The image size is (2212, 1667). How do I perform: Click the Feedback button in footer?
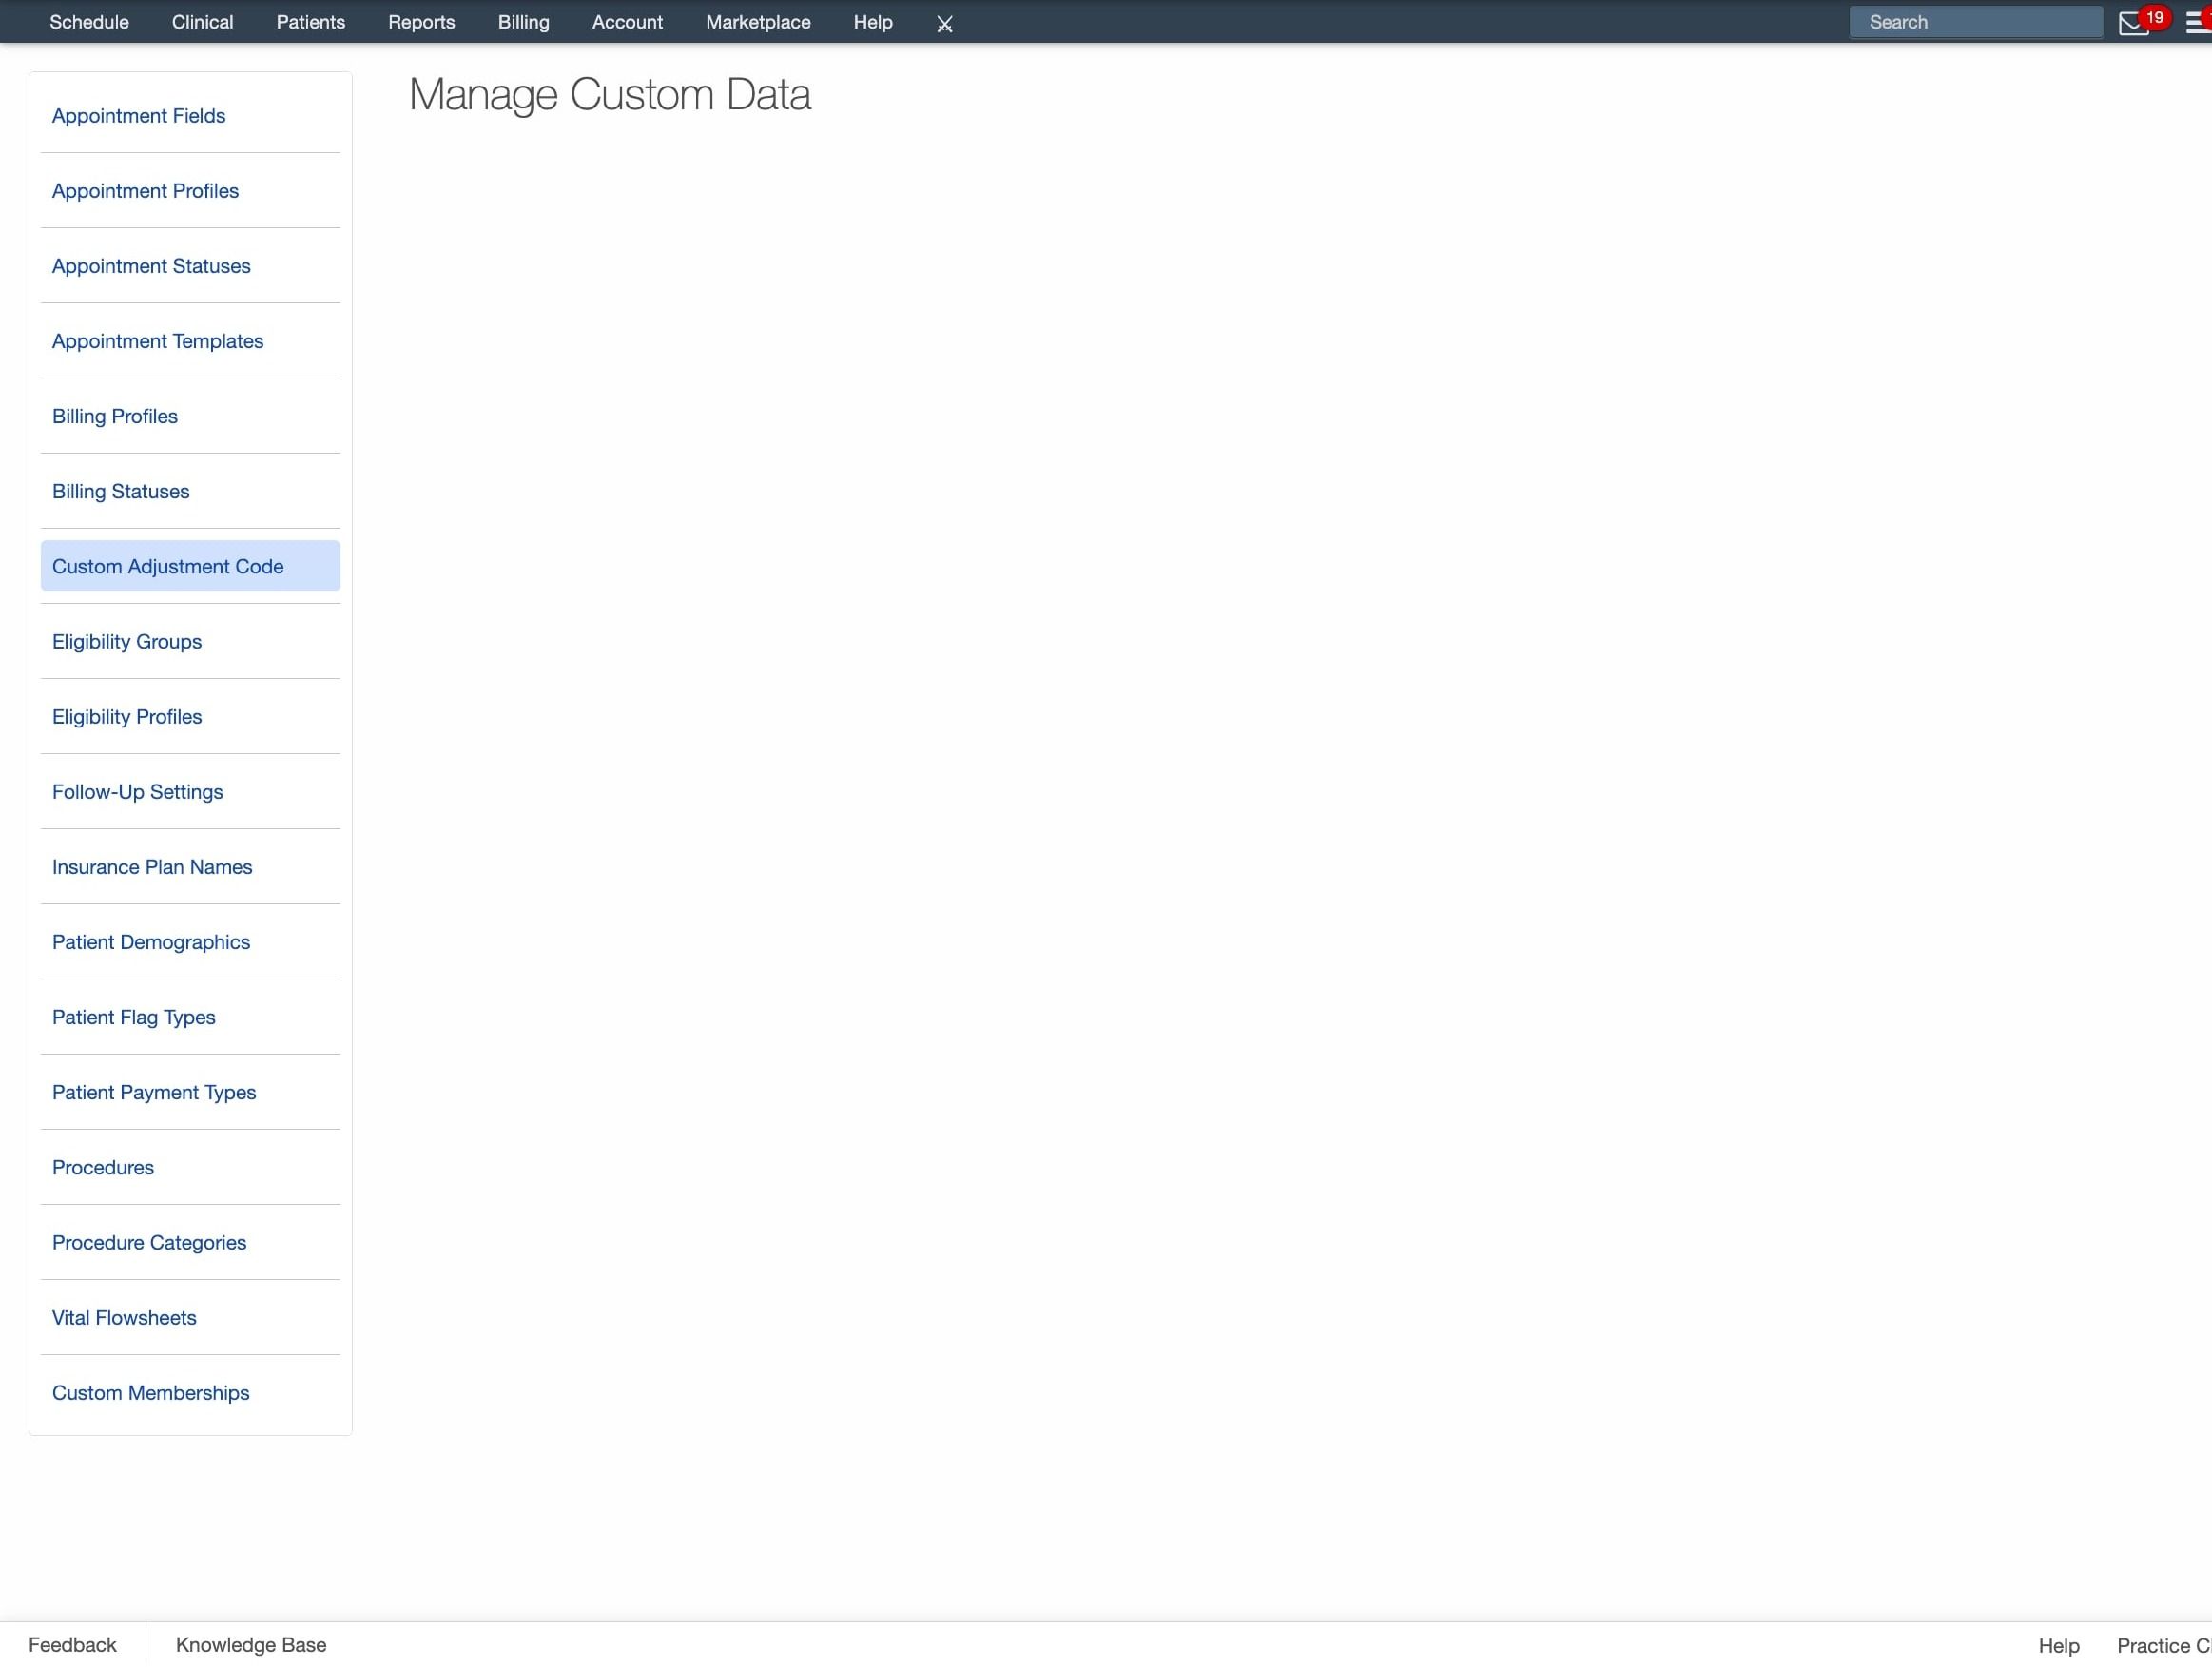coord(72,1645)
